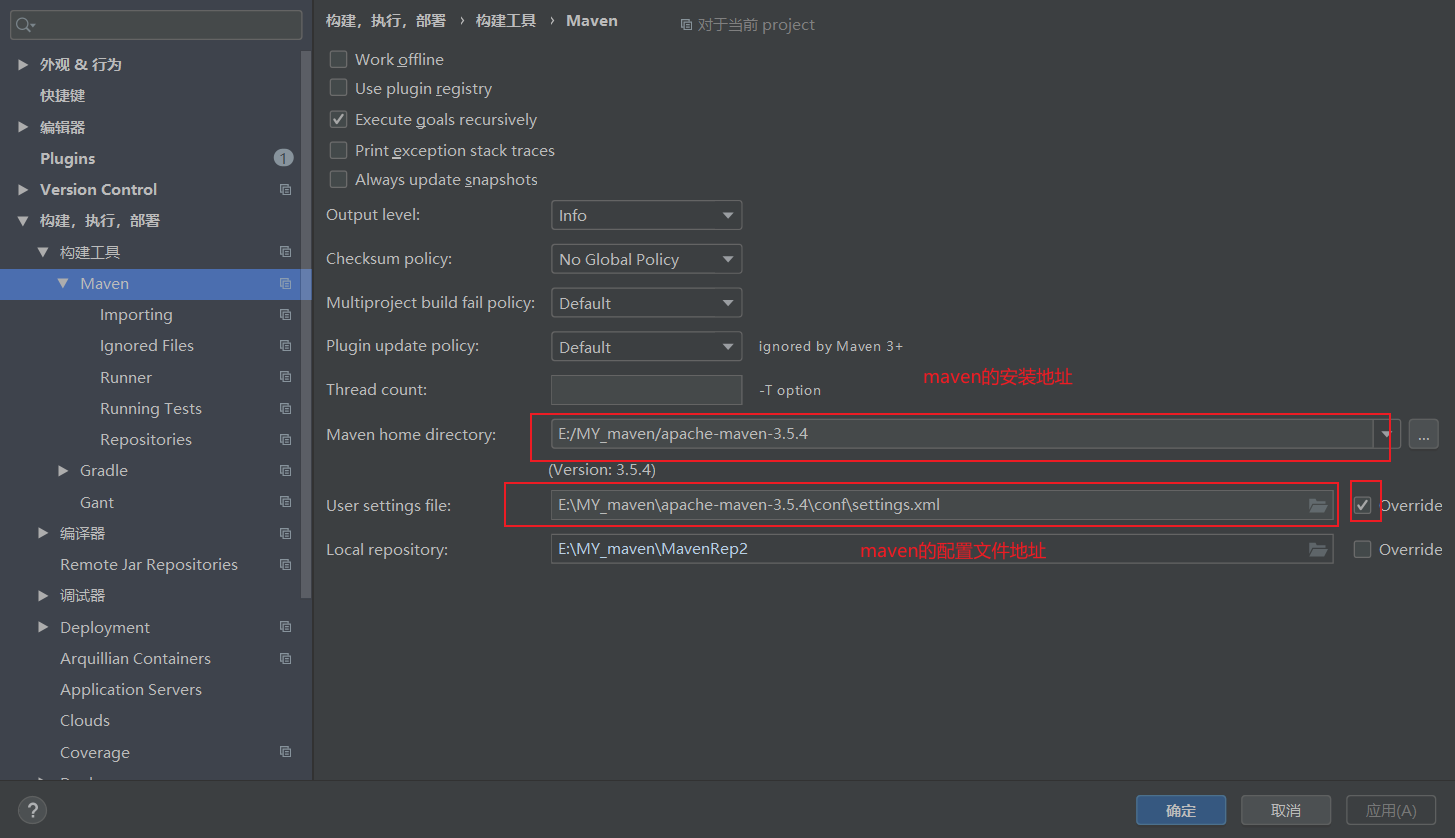Click project-level icon beside Repositories
The width and height of the screenshot is (1455, 838).
pyautogui.click(x=285, y=440)
